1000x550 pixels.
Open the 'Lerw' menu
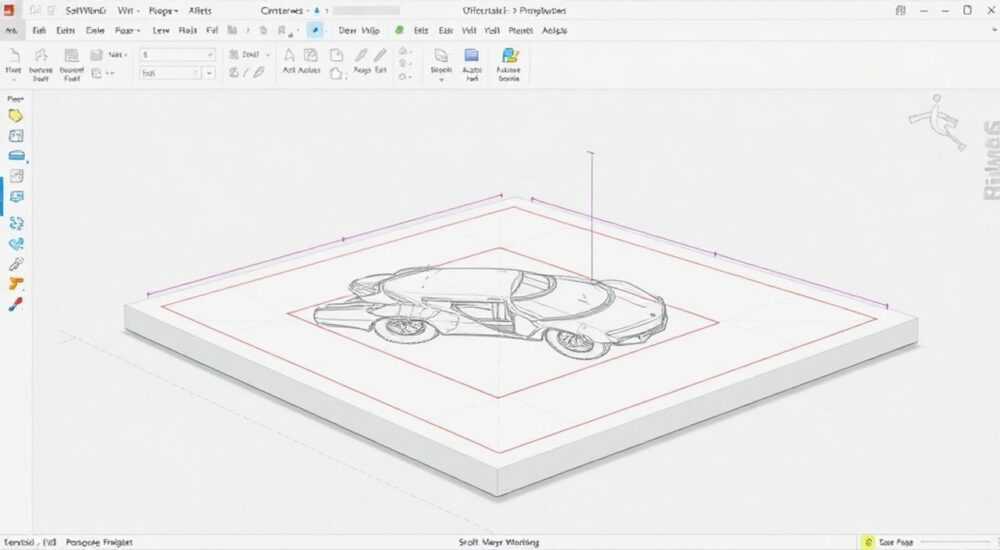click(x=161, y=30)
